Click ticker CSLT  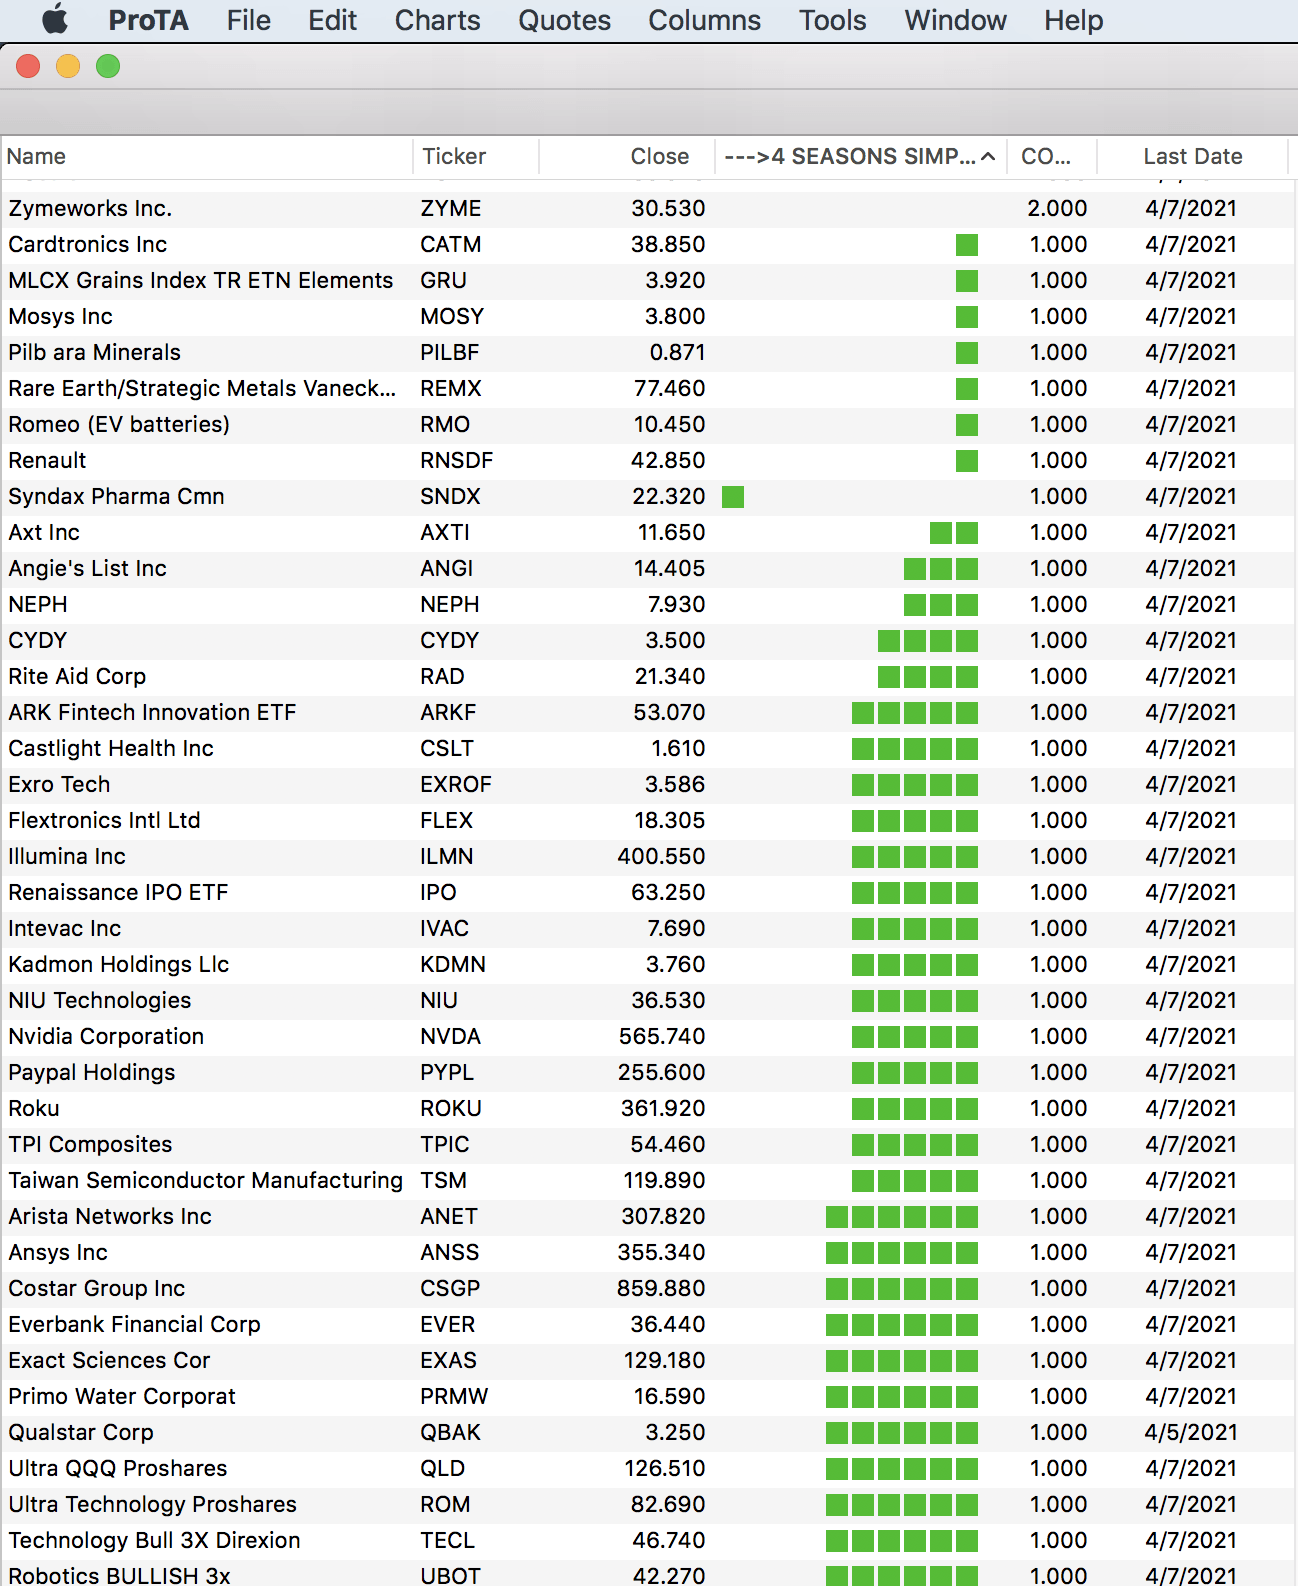pos(447,748)
